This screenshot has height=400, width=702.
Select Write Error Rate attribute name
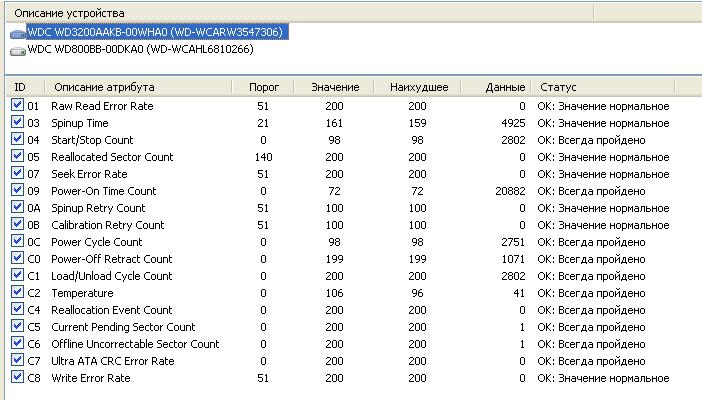90,378
